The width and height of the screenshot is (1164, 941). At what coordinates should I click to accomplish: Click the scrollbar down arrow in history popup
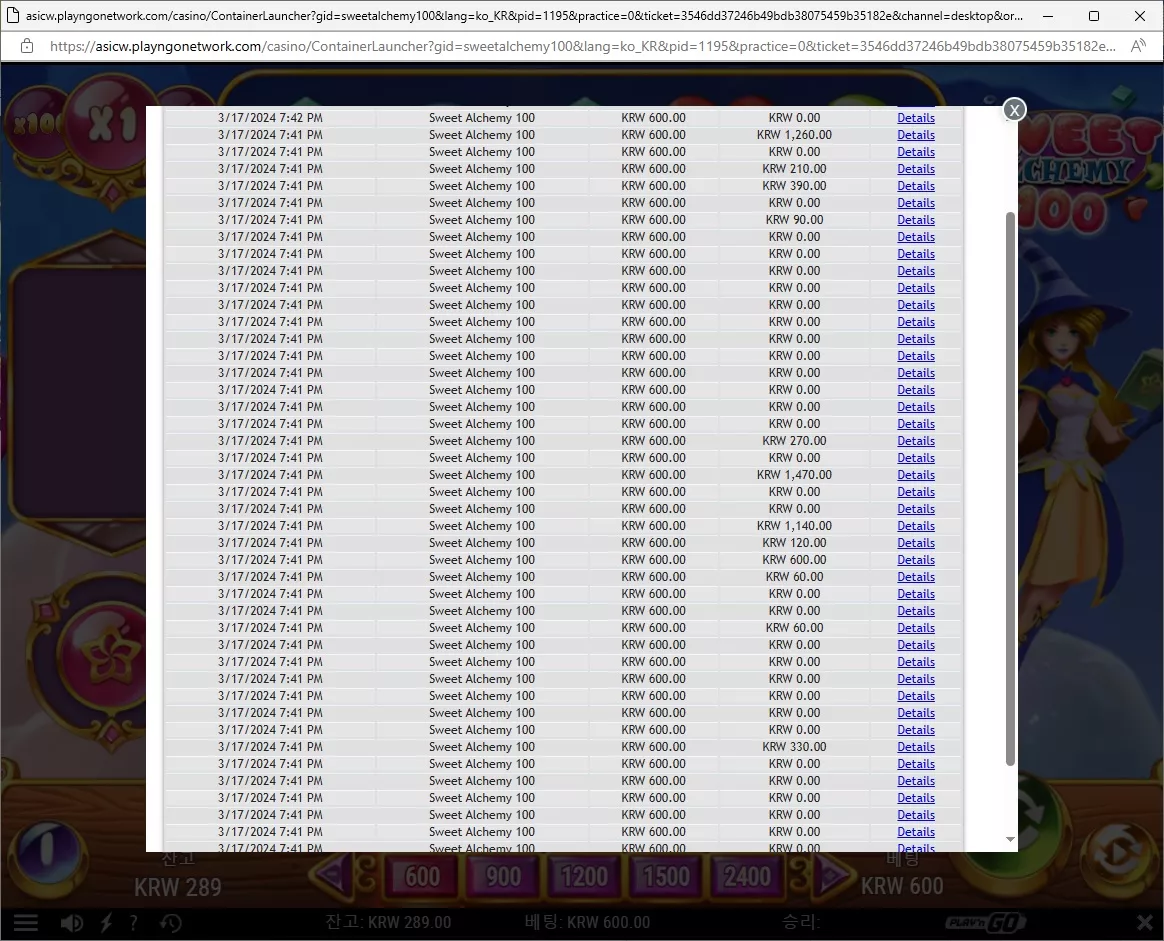coord(1010,839)
